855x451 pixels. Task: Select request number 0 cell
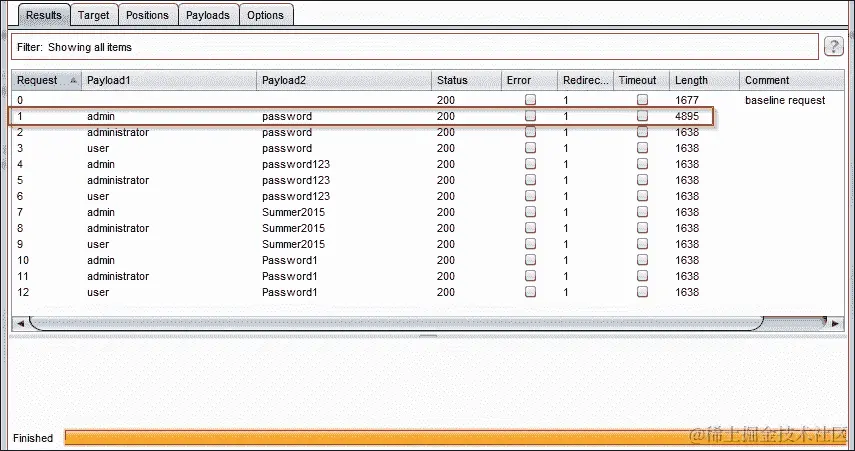20,100
